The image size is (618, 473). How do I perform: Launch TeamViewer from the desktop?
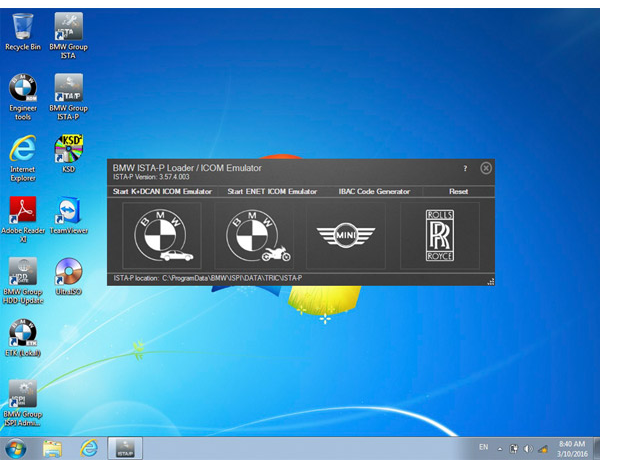coord(68,213)
